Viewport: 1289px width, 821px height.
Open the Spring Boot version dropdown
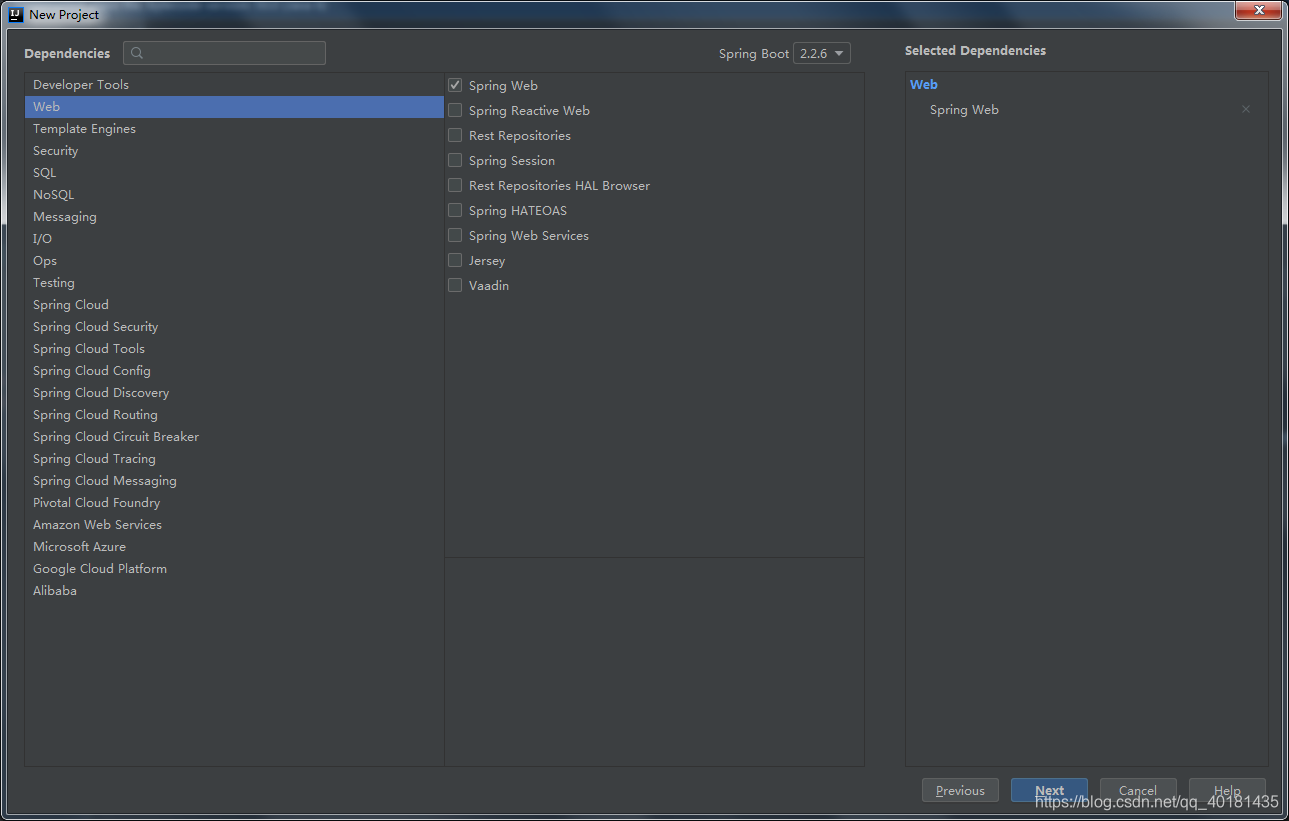822,54
